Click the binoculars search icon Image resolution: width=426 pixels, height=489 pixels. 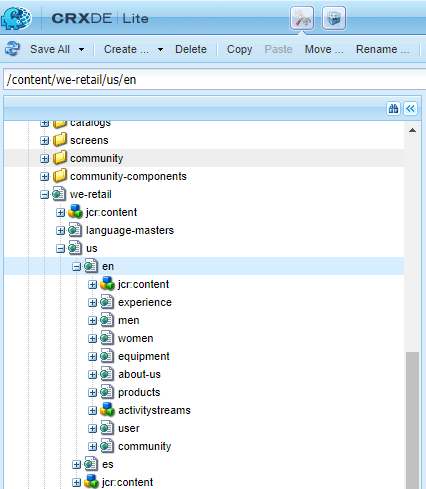[x=393, y=109]
